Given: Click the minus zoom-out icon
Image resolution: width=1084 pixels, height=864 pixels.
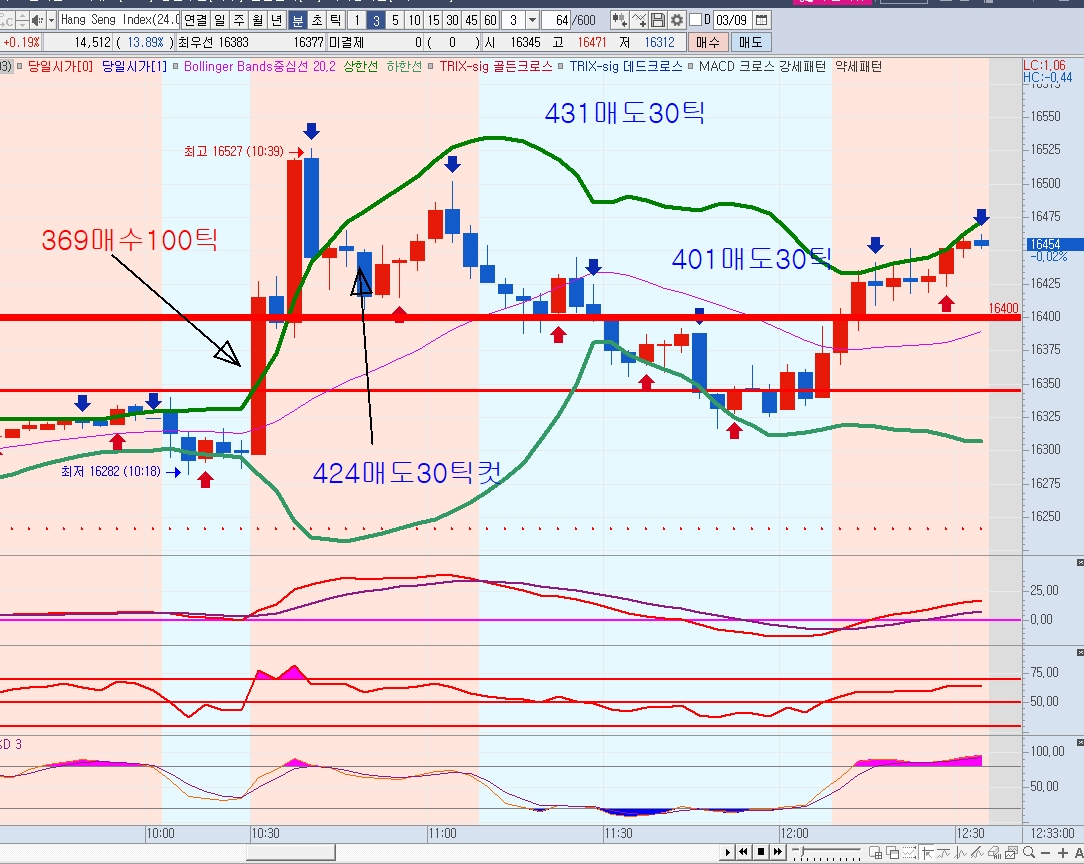Looking at the screenshot, I should [1043, 852].
